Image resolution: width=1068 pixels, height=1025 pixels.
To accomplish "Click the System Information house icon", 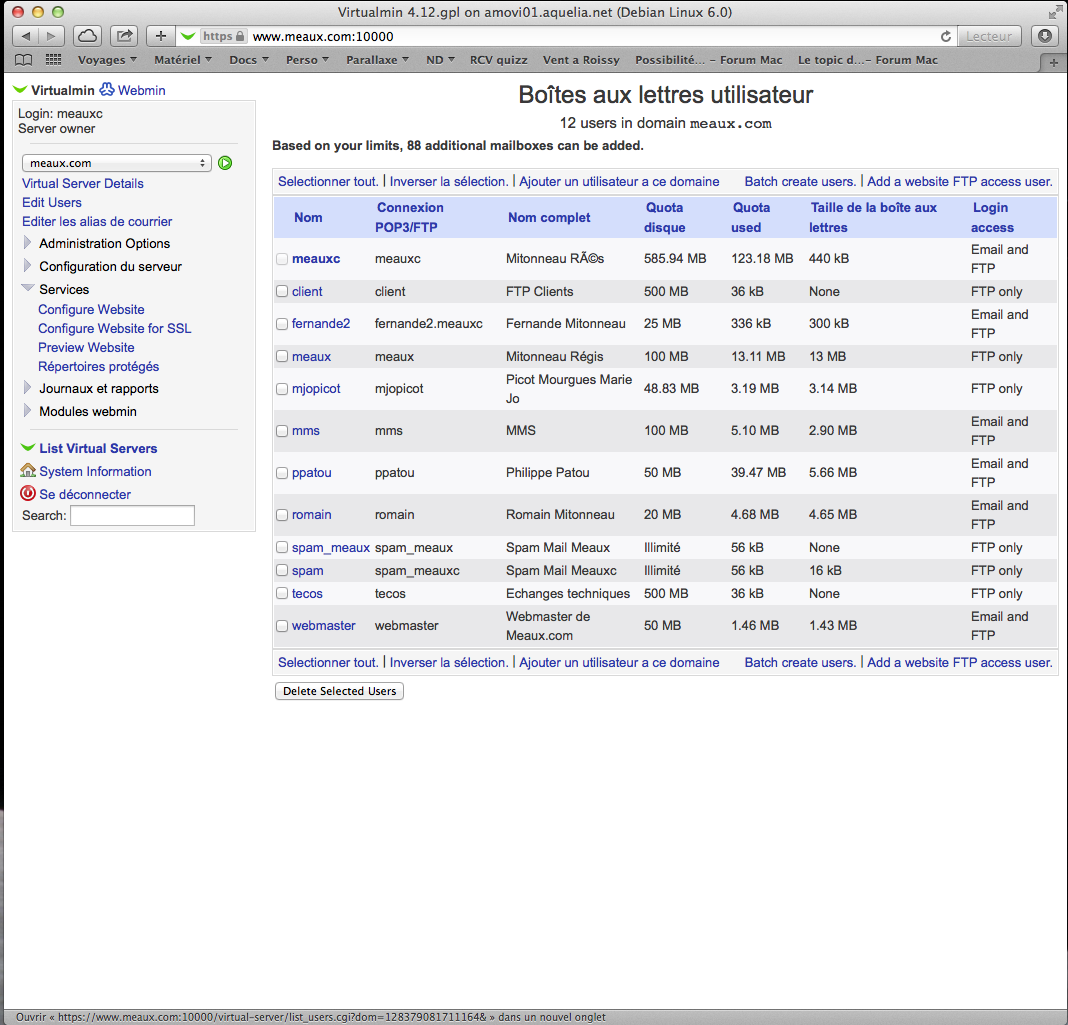I will [x=28, y=471].
